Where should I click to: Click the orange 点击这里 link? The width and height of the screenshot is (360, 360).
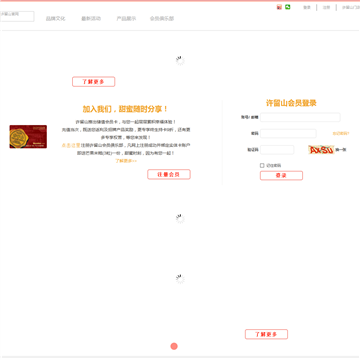(71, 145)
